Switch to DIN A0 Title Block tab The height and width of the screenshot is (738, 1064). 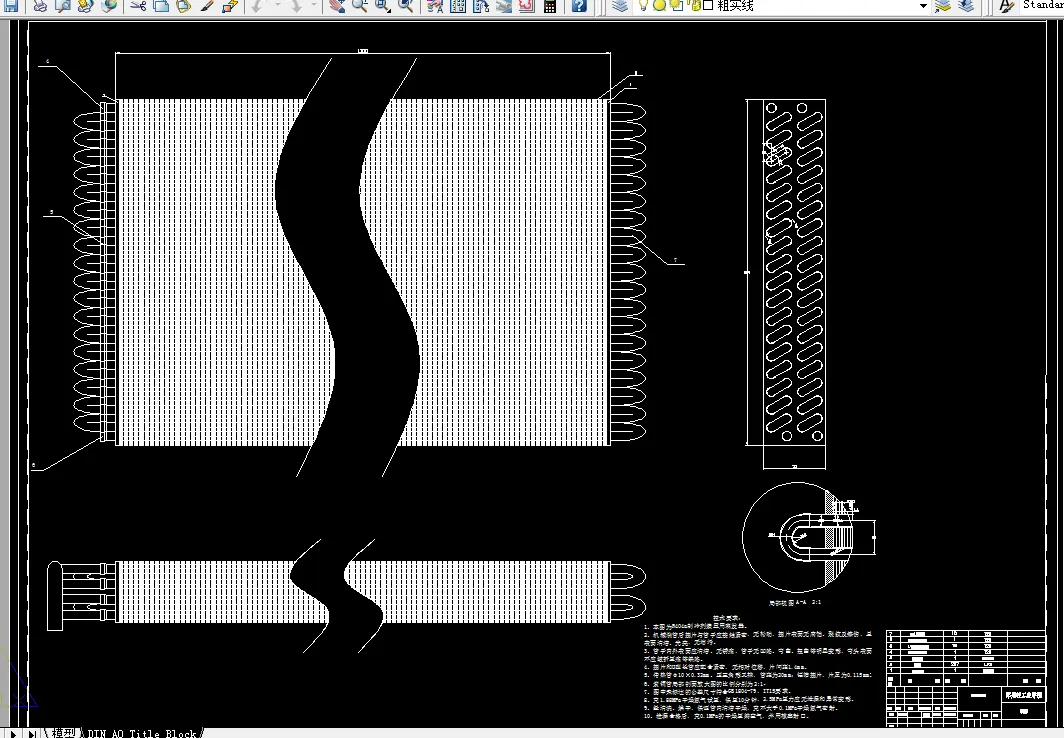(x=142, y=733)
